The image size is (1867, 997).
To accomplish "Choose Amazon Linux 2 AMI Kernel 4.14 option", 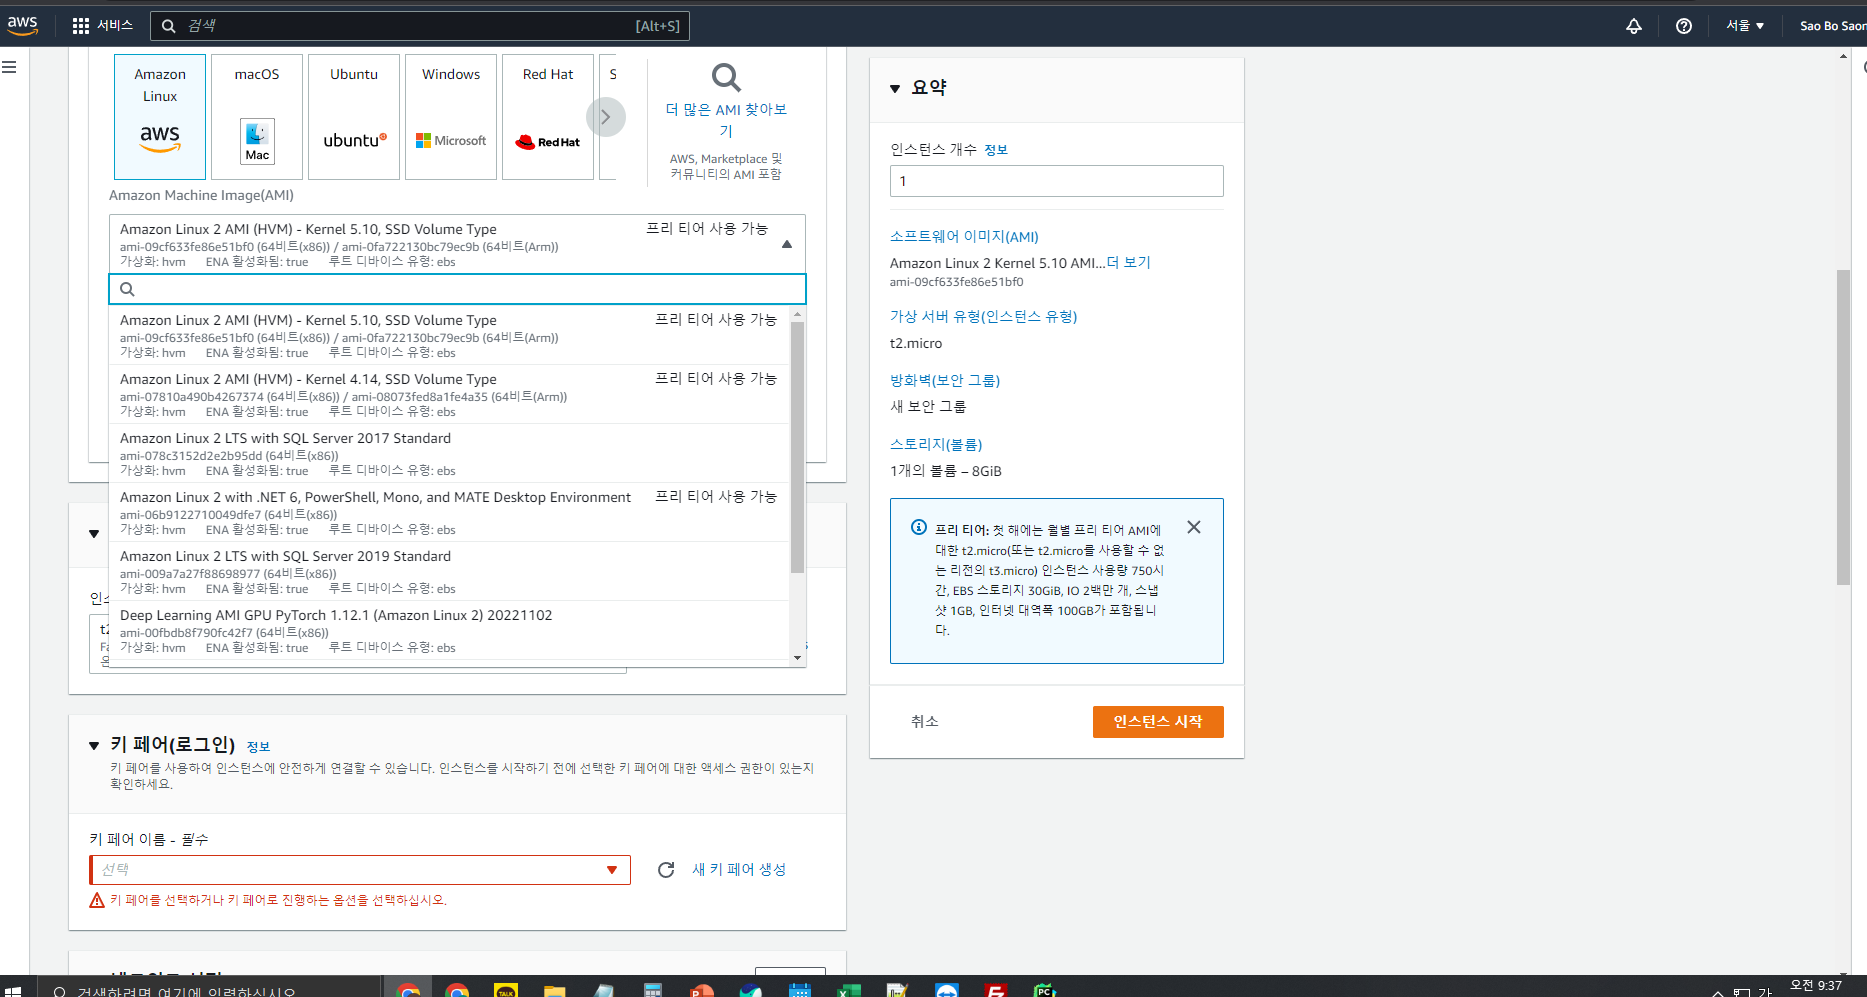I will (x=449, y=394).
